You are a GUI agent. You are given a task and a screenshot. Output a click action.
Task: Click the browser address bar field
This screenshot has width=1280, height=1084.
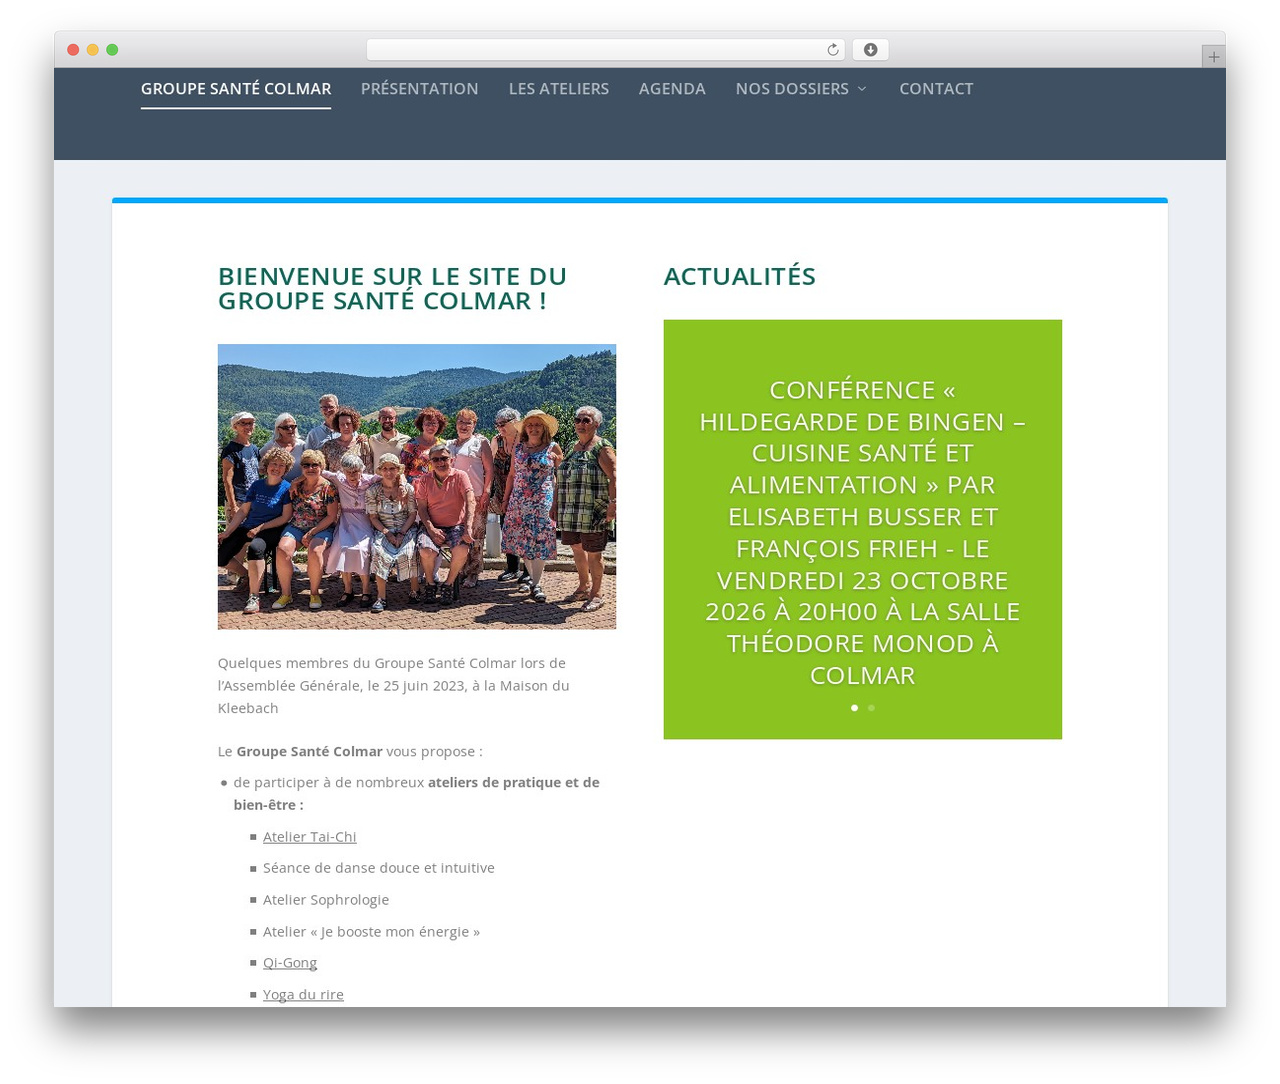point(606,50)
